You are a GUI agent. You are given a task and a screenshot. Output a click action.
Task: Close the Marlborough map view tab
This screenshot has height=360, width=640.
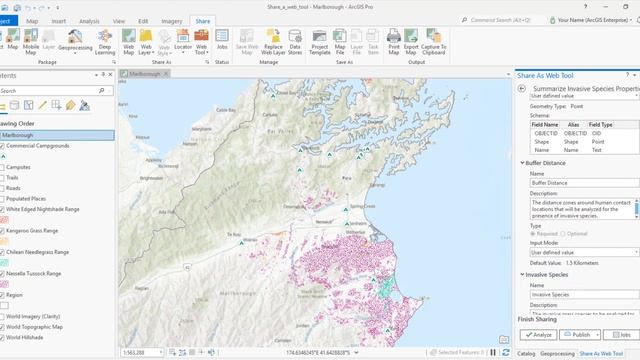pos(166,74)
